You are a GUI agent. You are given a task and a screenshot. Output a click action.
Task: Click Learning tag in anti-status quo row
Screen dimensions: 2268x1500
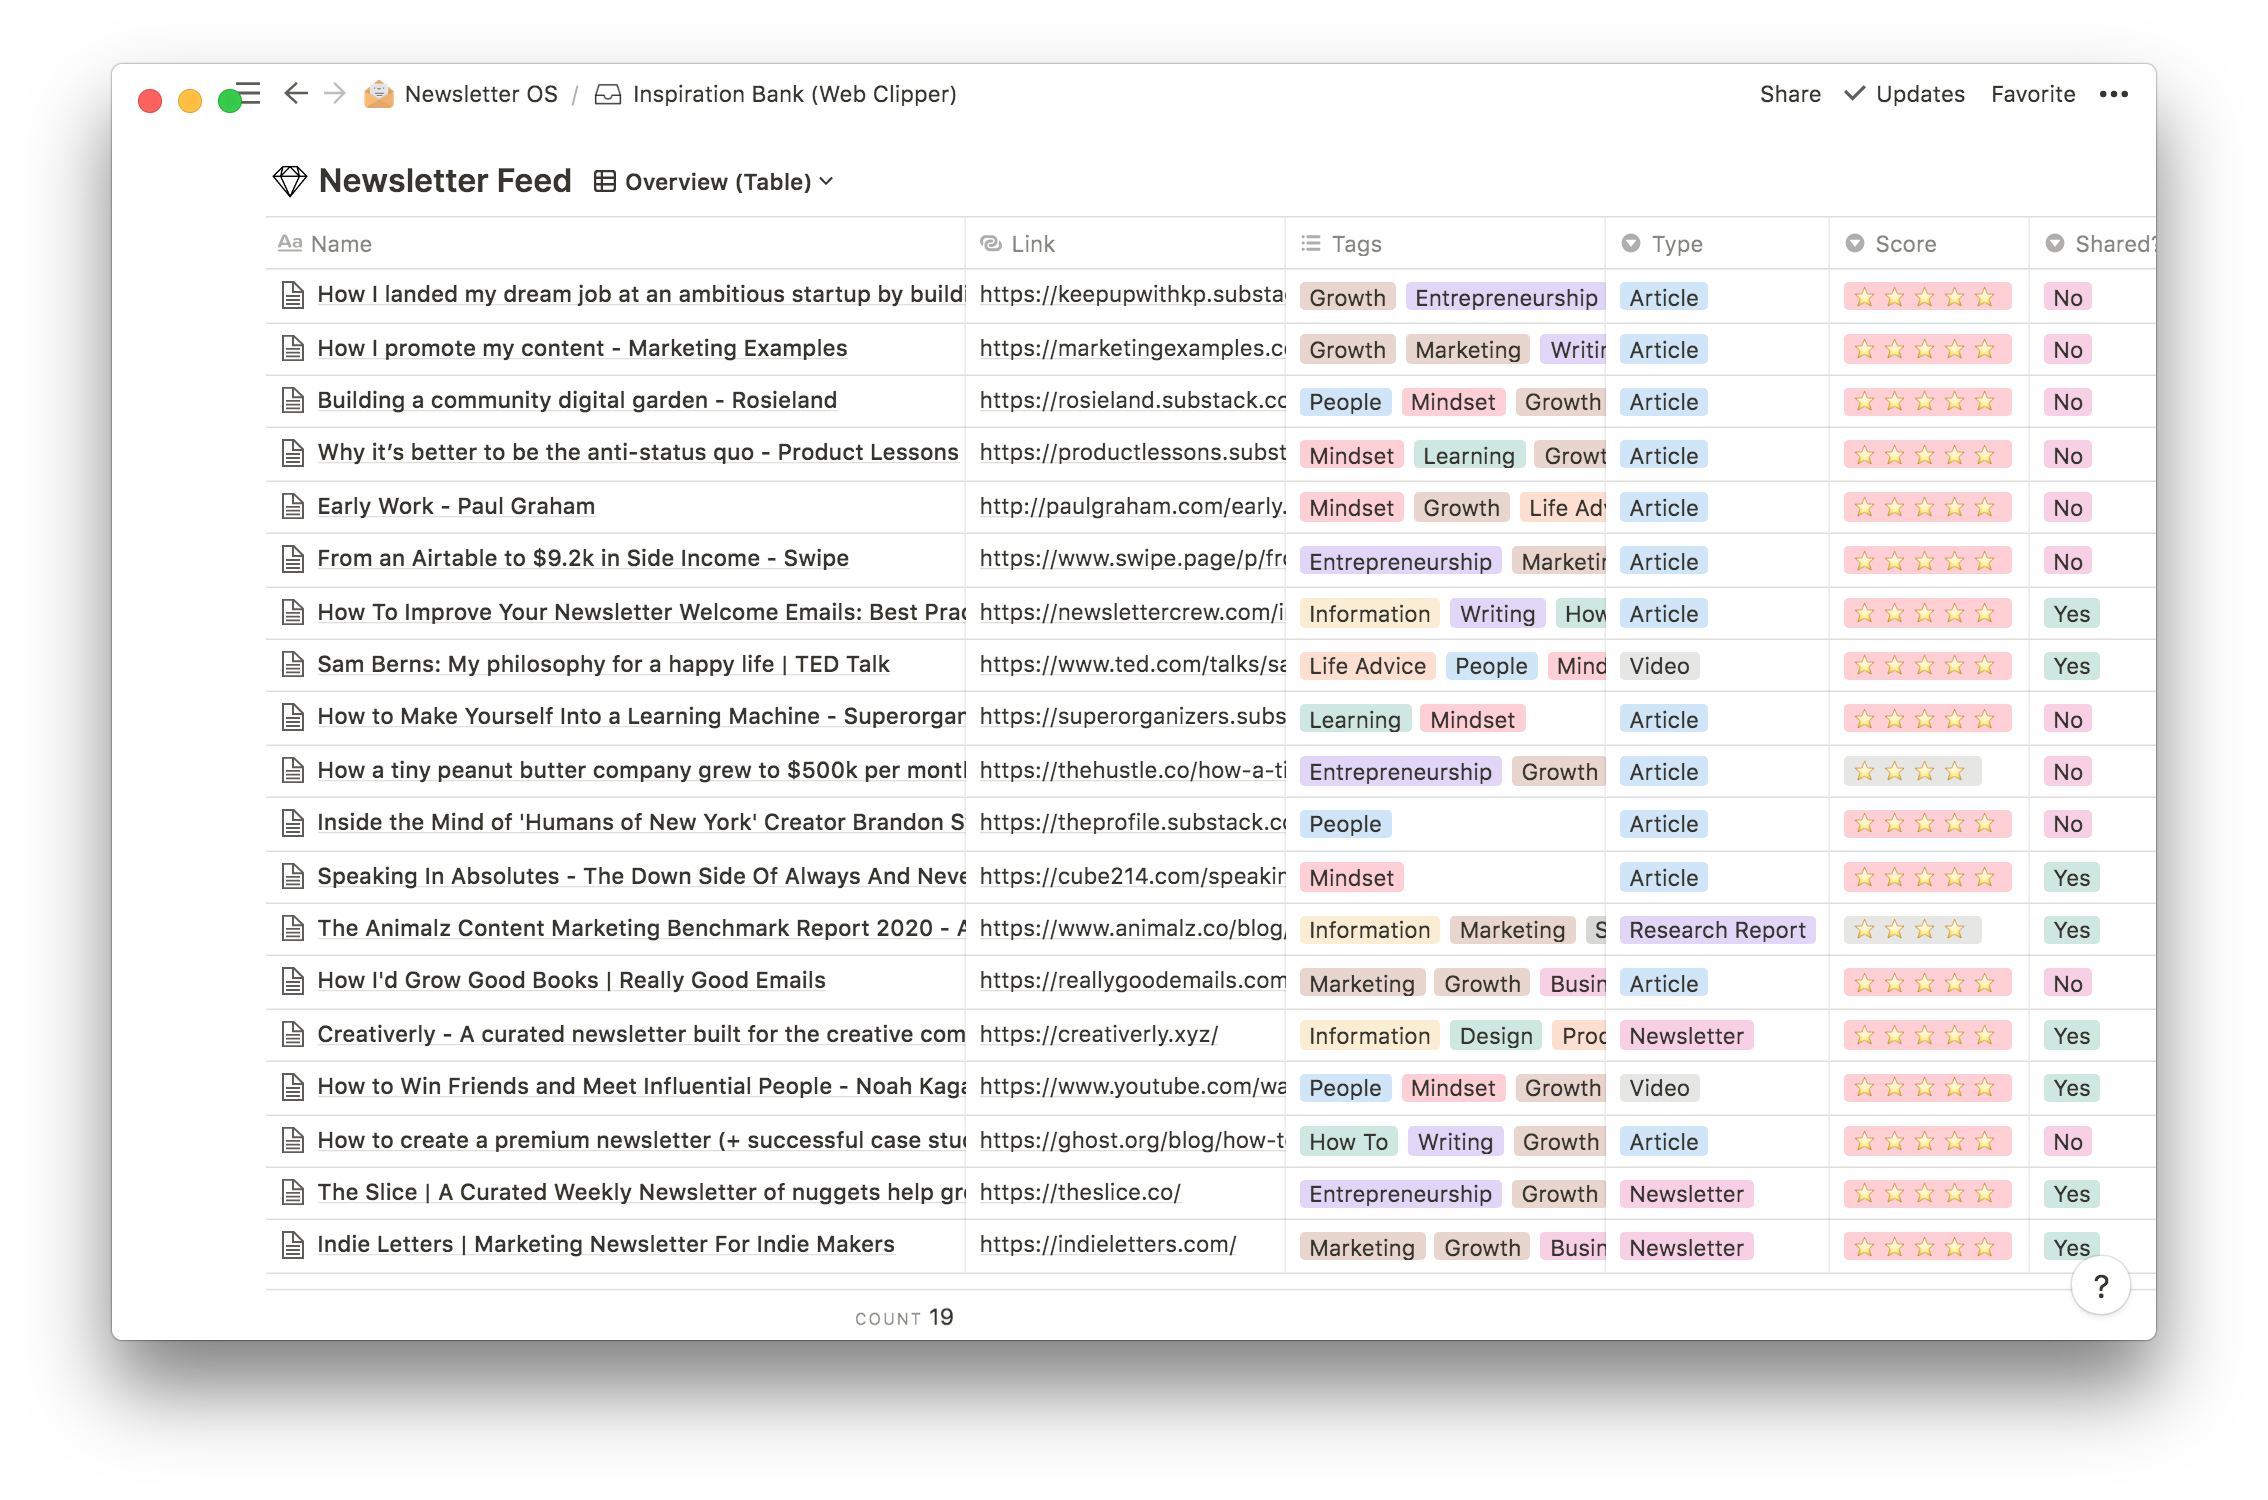click(1468, 456)
